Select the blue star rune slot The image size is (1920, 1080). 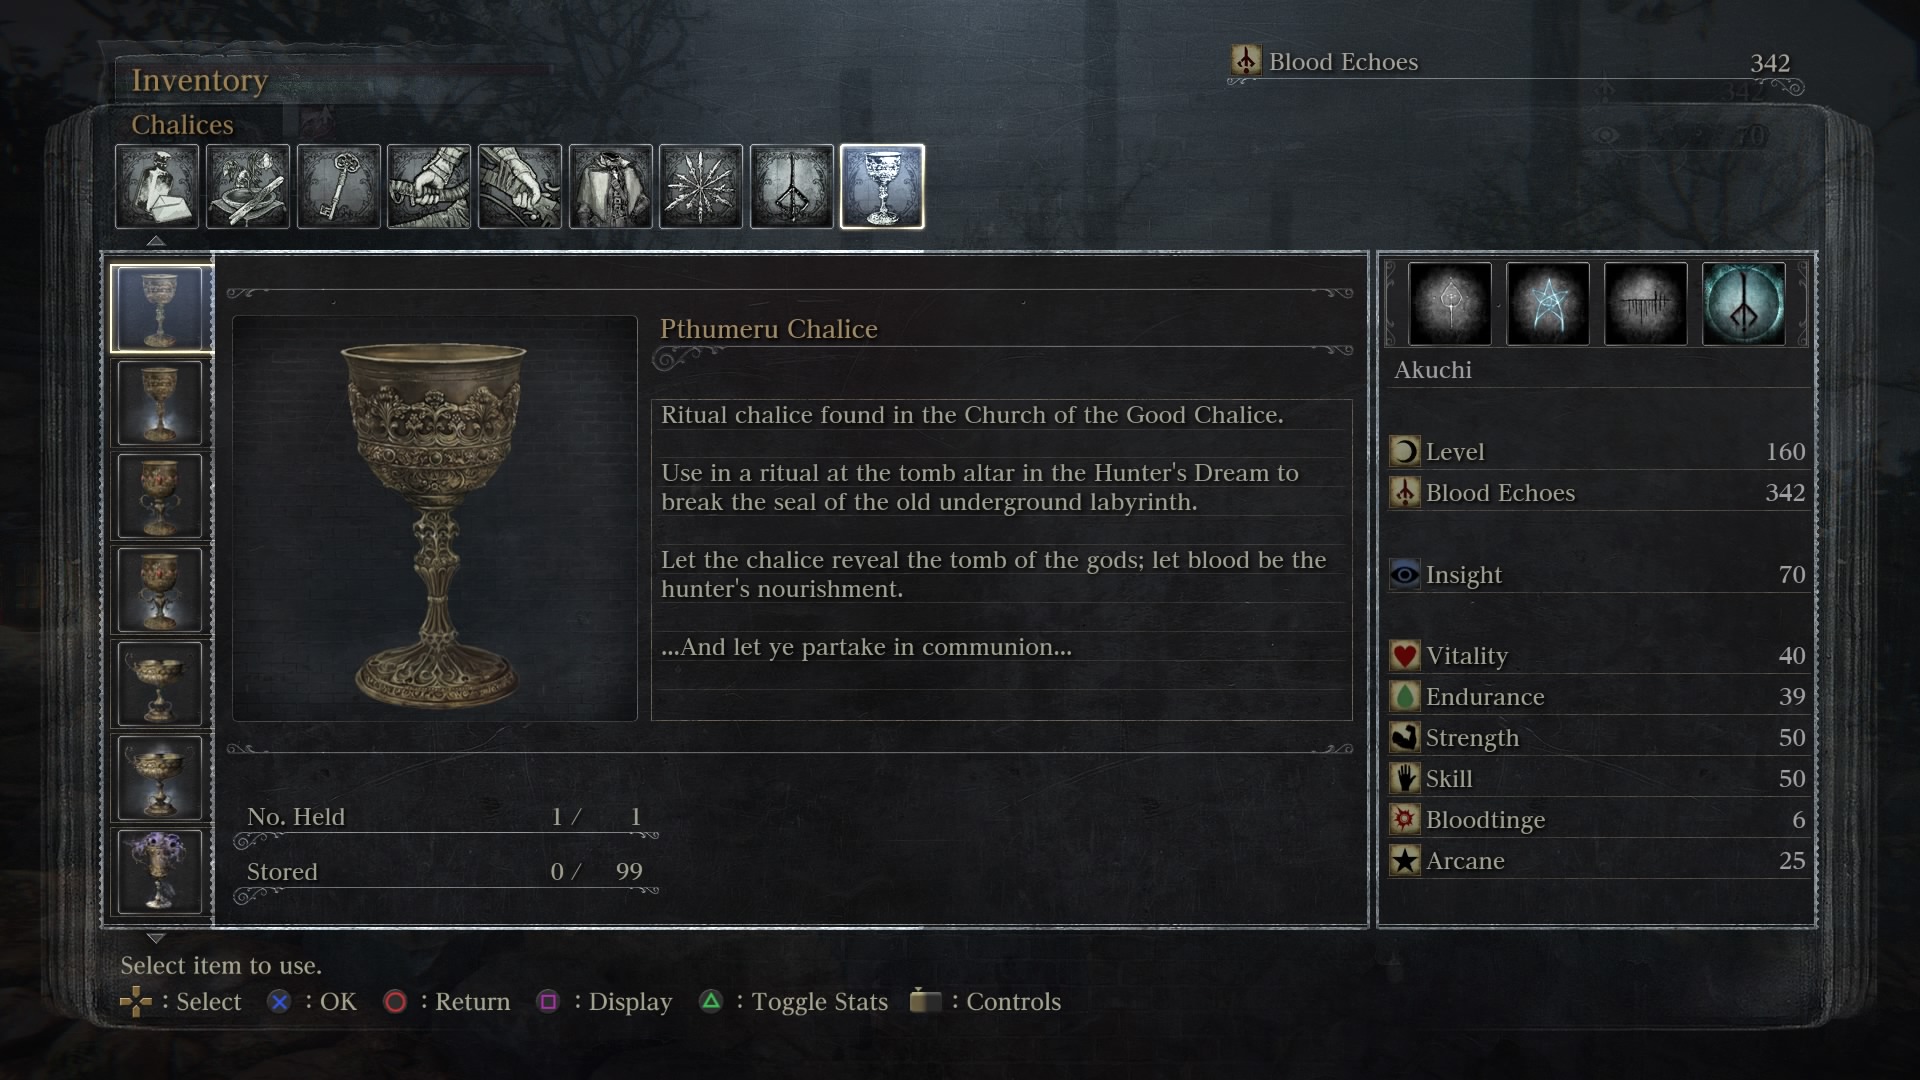point(1547,304)
